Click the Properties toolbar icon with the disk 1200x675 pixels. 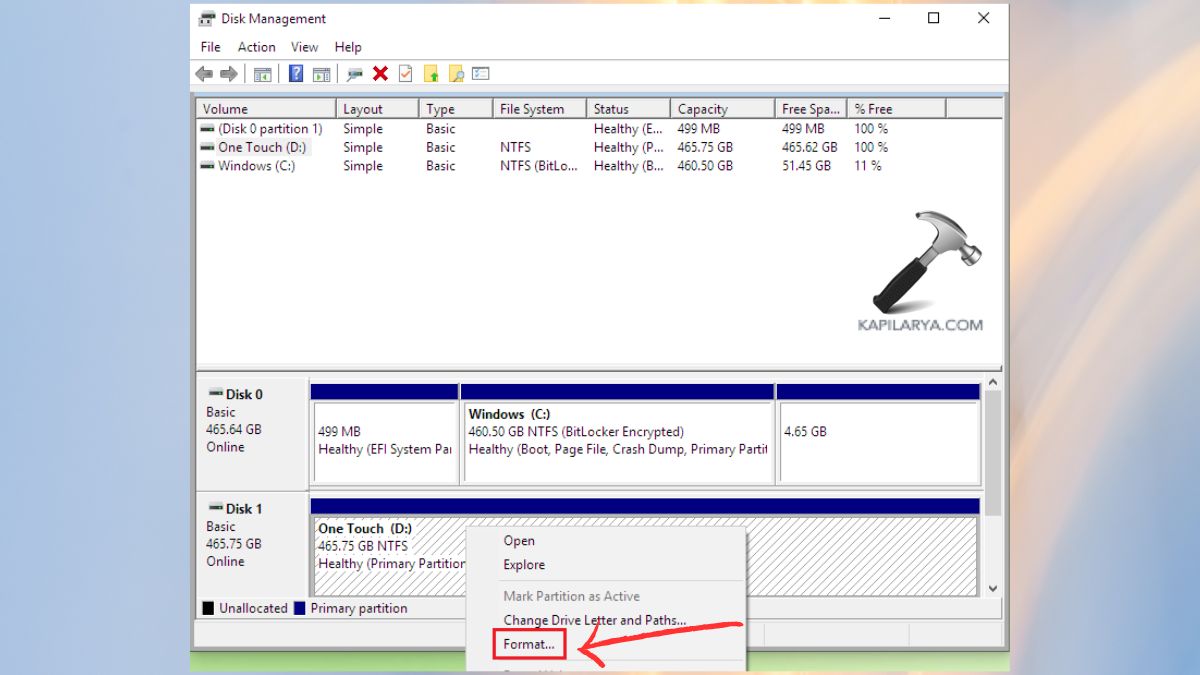click(354, 73)
